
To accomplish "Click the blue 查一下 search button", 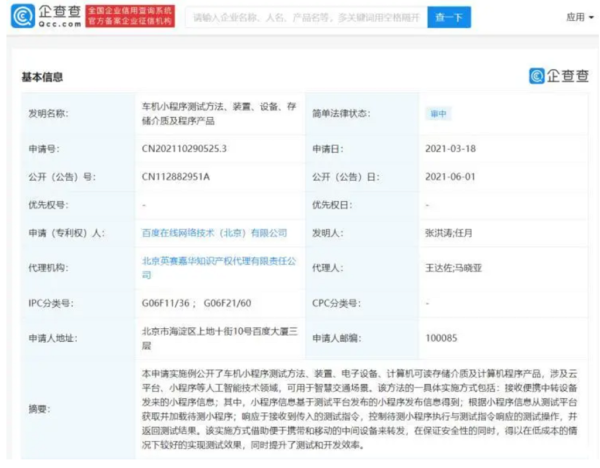I will [449, 17].
